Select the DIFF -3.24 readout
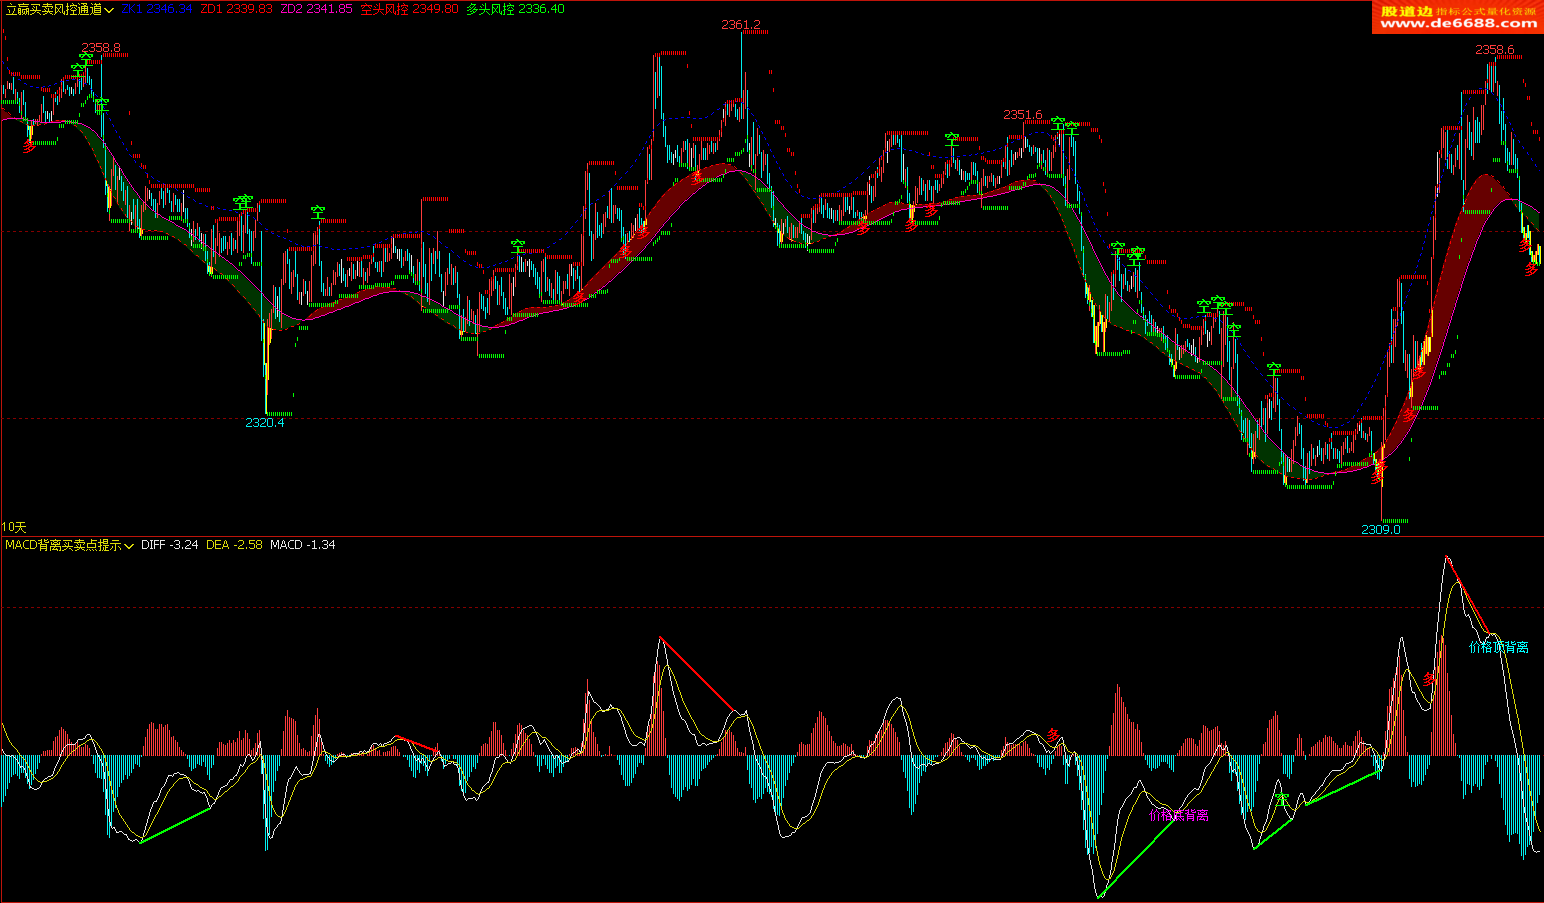Image resolution: width=1544 pixels, height=903 pixels. coord(169,545)
